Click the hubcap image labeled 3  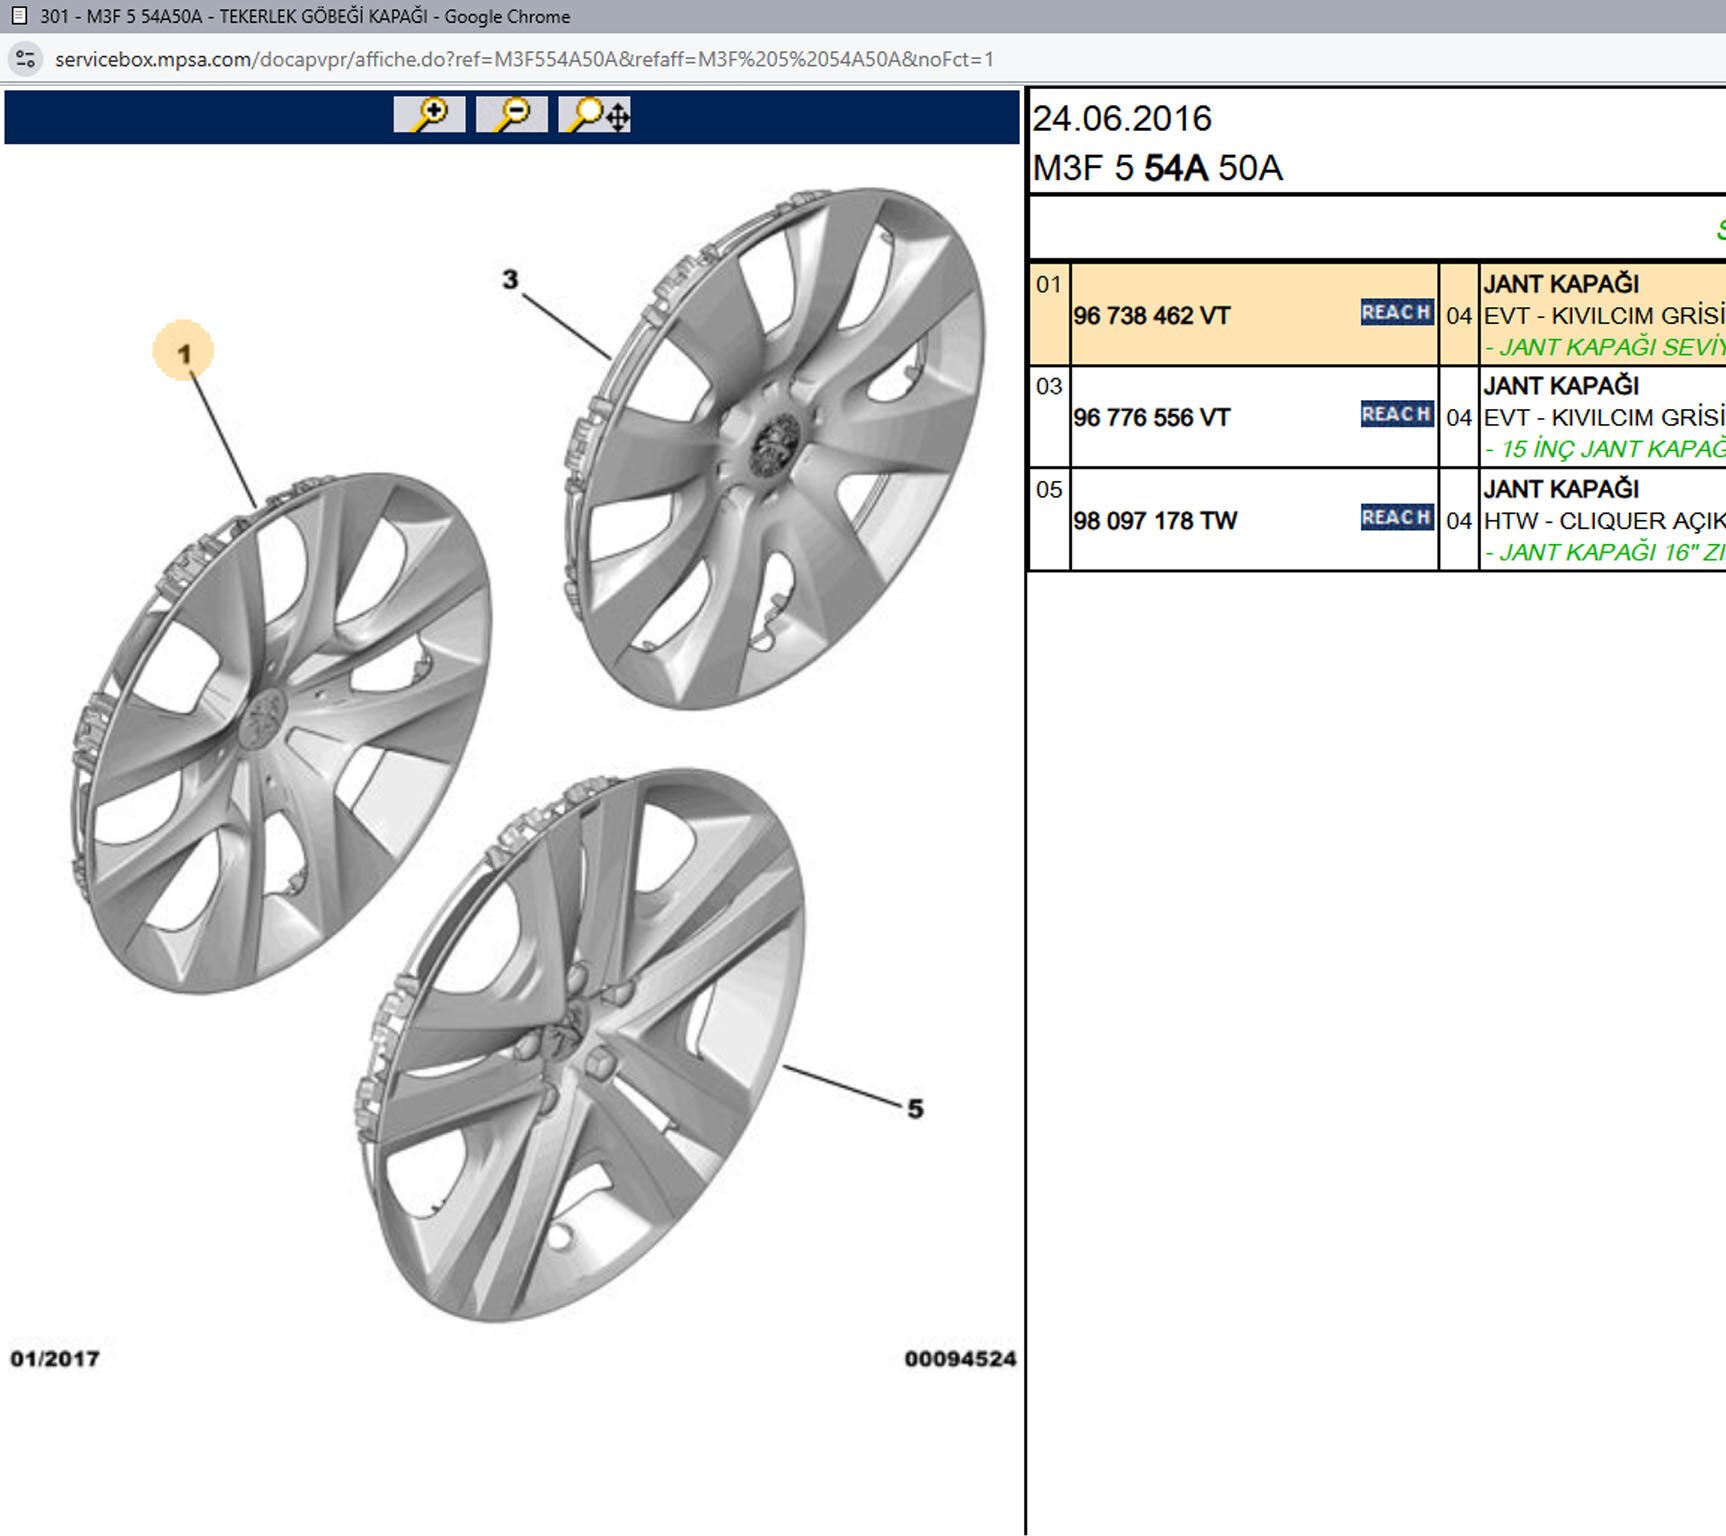pos(775,450)
